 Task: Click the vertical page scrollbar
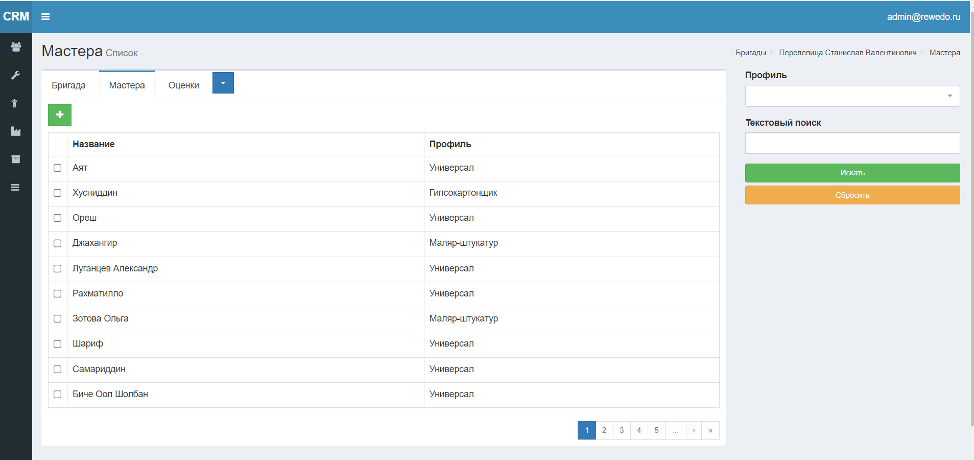[972, 217]
